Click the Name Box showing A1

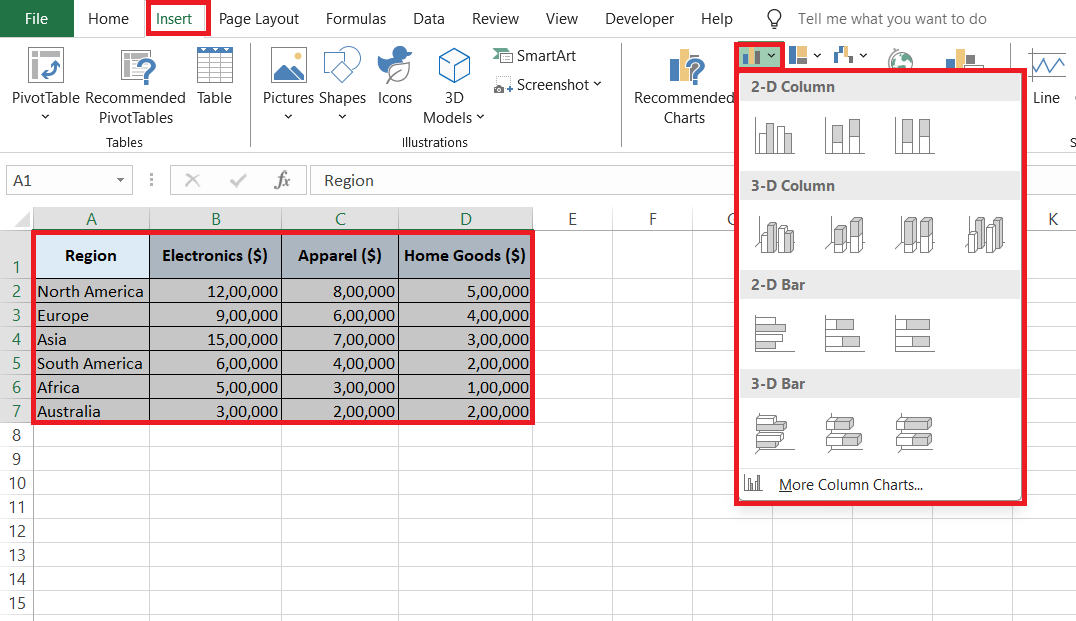click(x=60, y=180)
